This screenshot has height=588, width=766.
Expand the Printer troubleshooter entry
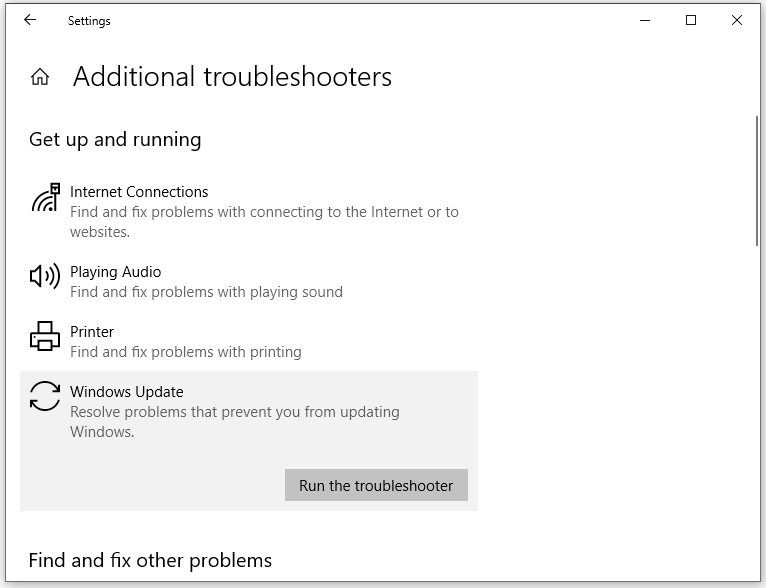pos(92,332)
